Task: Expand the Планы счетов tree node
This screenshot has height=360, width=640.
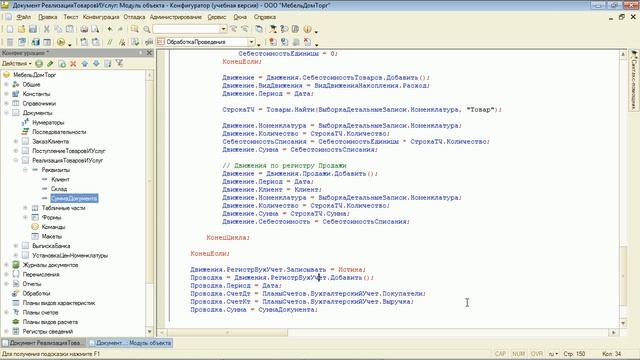Action: point(7,312)
